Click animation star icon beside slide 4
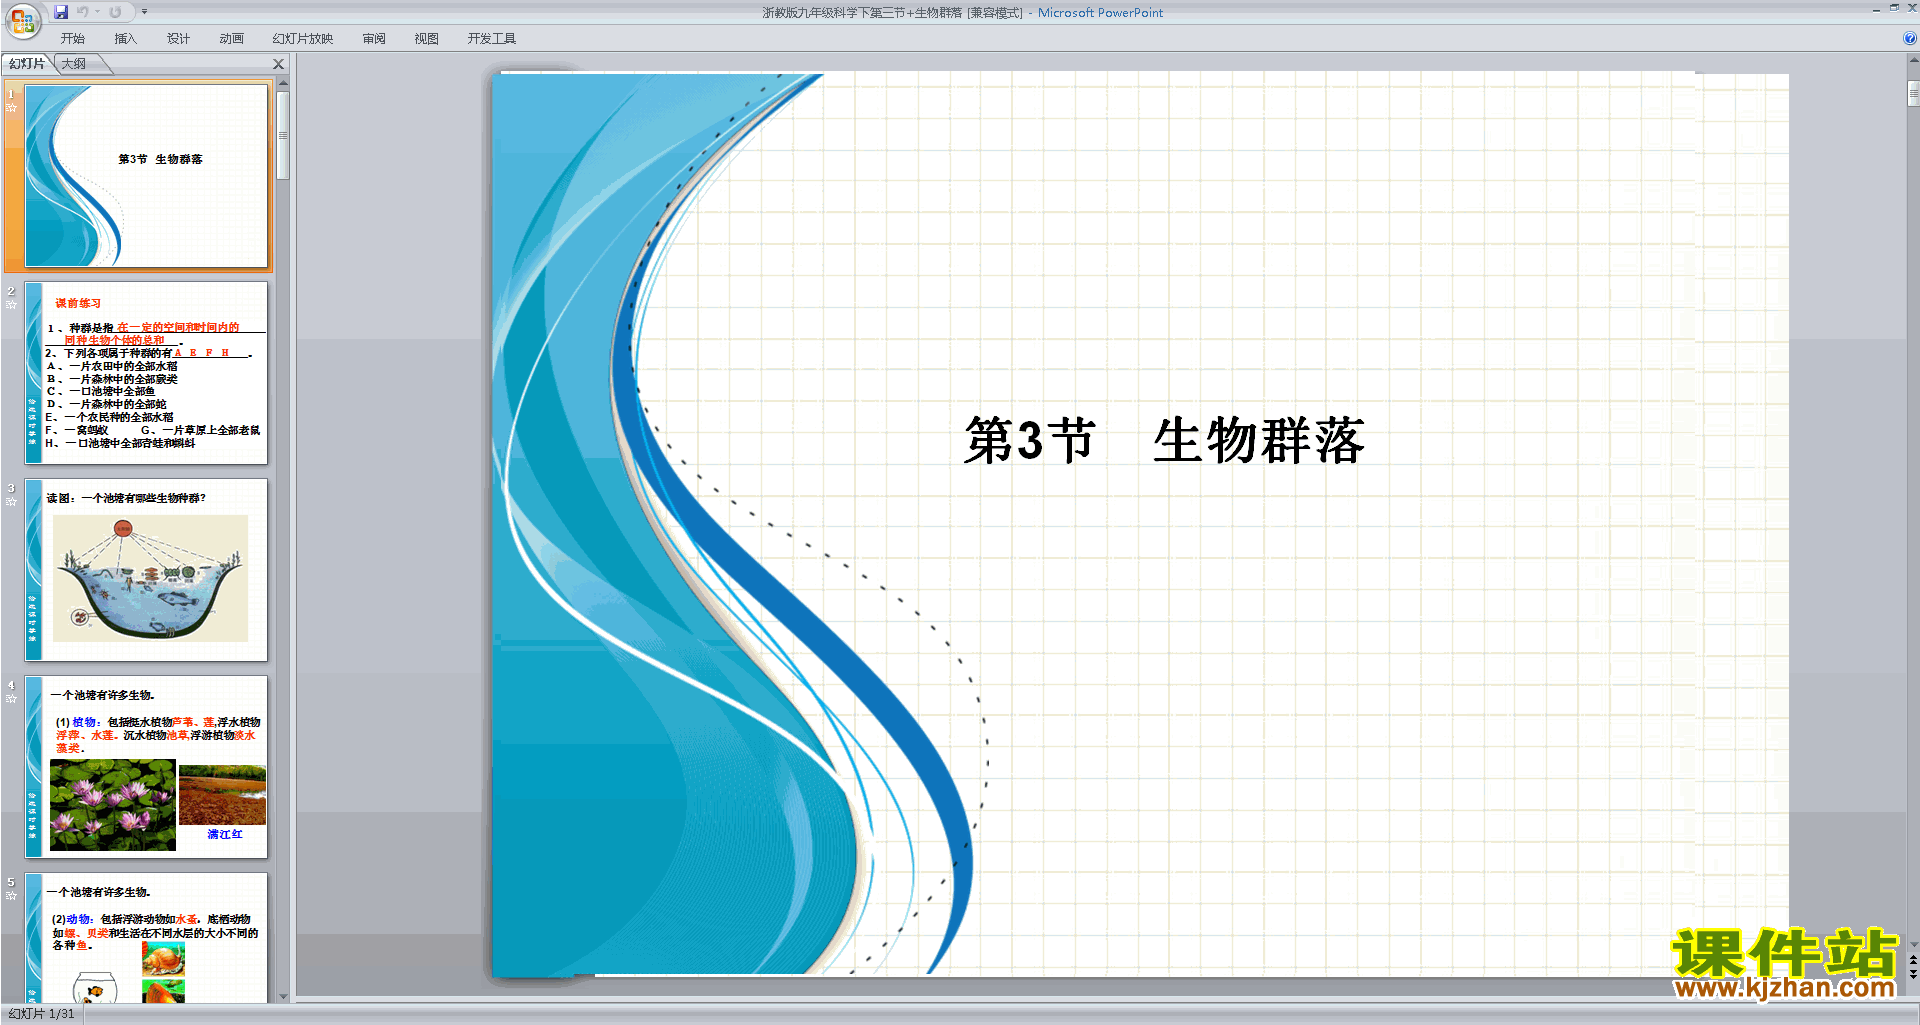This screenshot has width=1920, height=1025. [x=12, y=699]
